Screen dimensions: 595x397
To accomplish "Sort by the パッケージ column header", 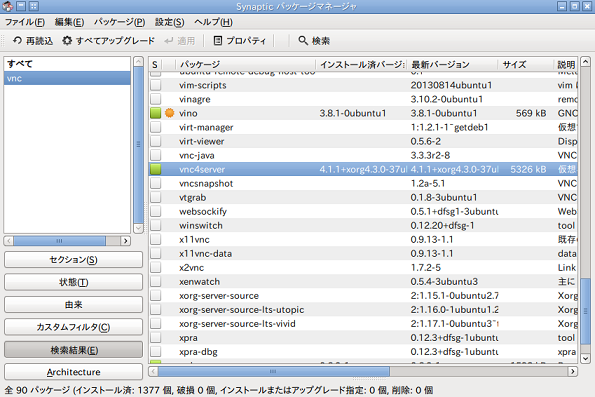I will pyautogui.click(x=246, y=64).
